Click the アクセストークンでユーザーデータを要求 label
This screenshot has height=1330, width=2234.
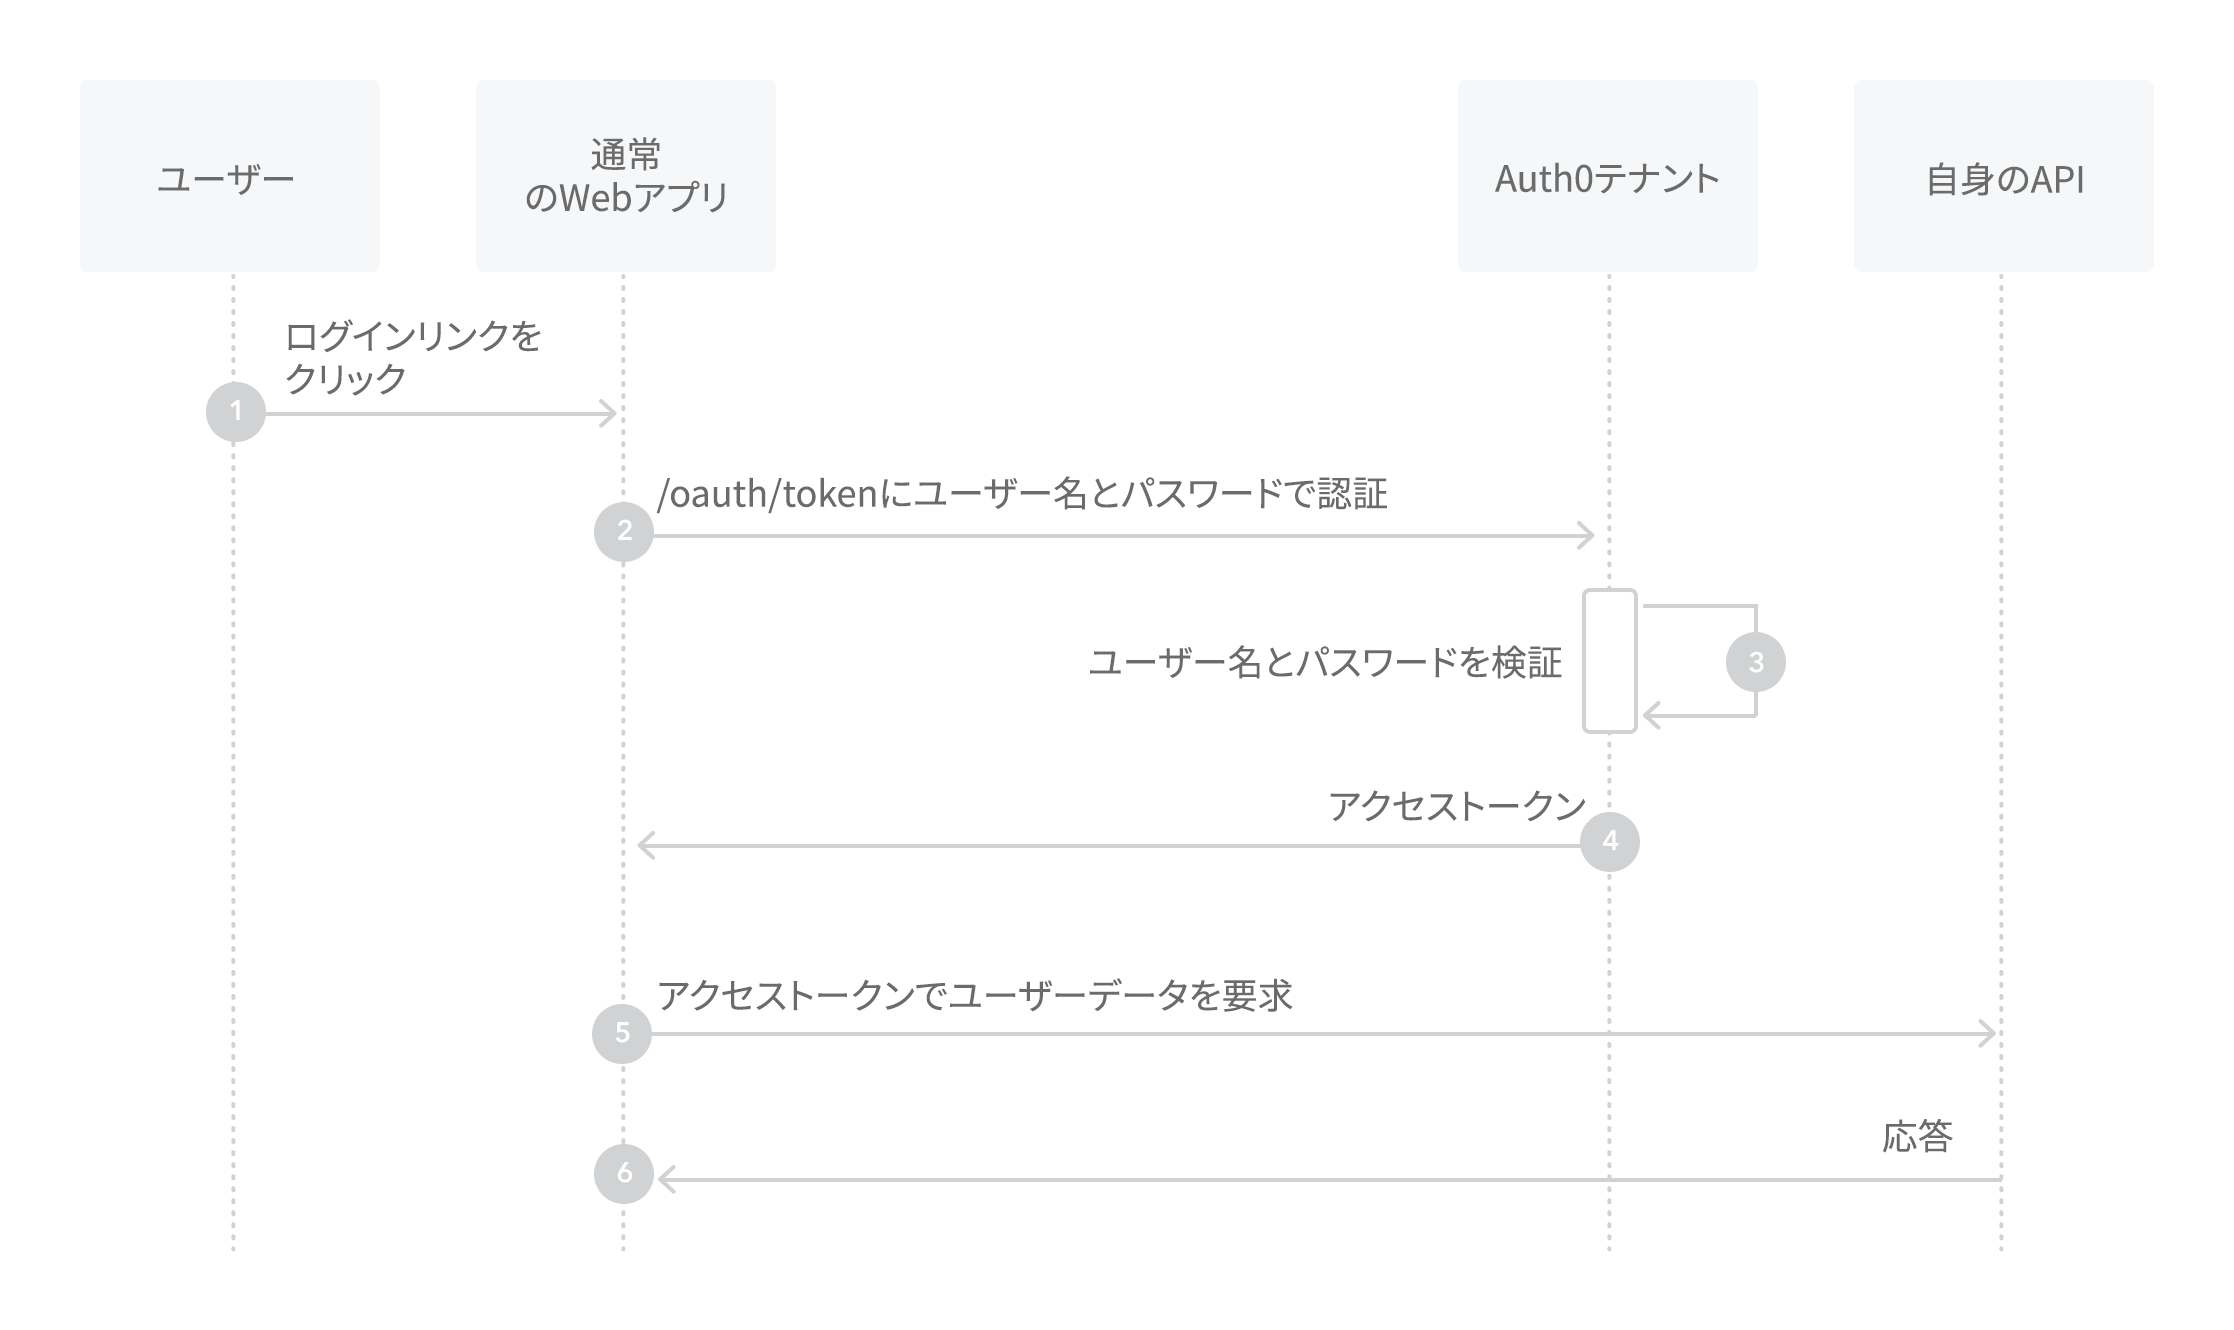[975, 996]
